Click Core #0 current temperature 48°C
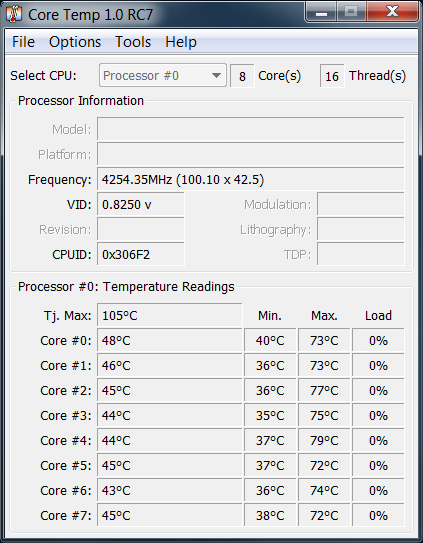Image resolution: width=423 pixels, height=543 pixels. pyautogui.click(x=170, y=340)
